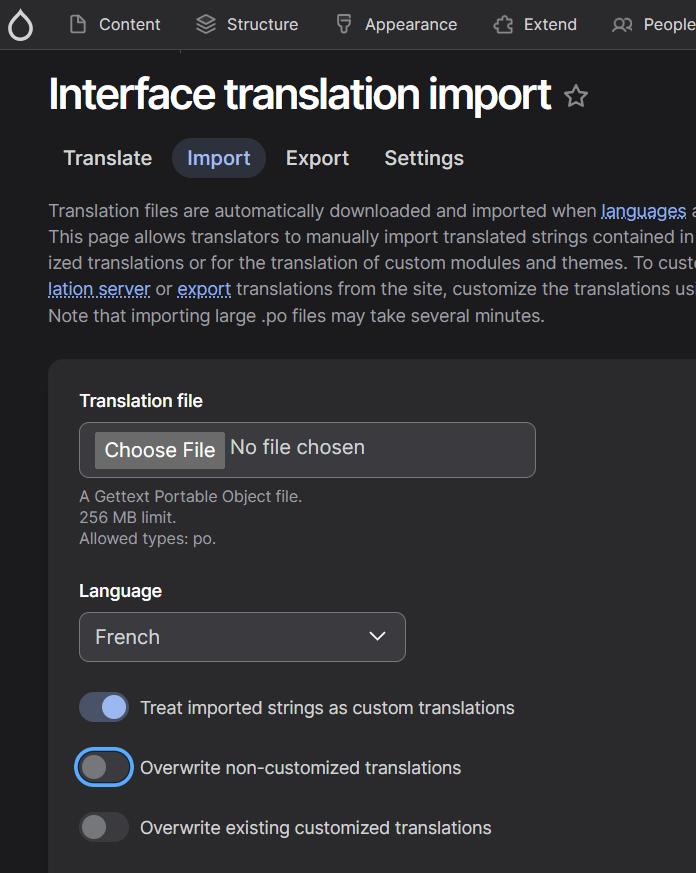Click the Extend puzzle-piece icon
This screenshot has height=873, width=696.
click(x=503, y=23)
